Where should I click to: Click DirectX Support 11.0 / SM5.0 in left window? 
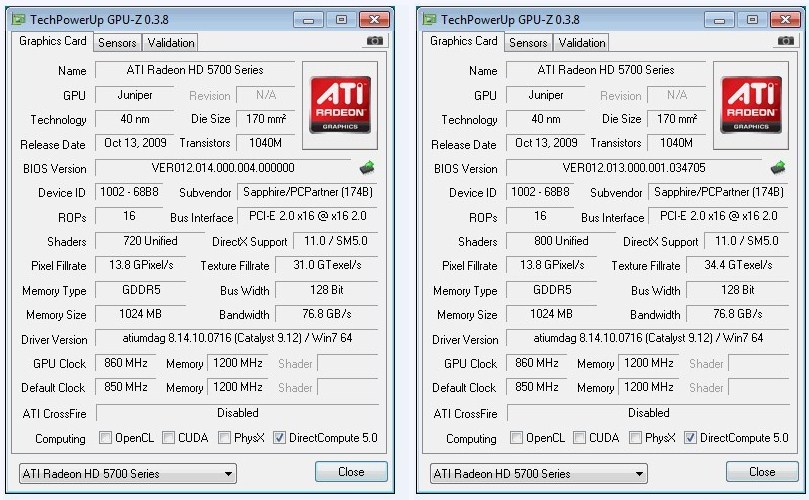(335, 241)
